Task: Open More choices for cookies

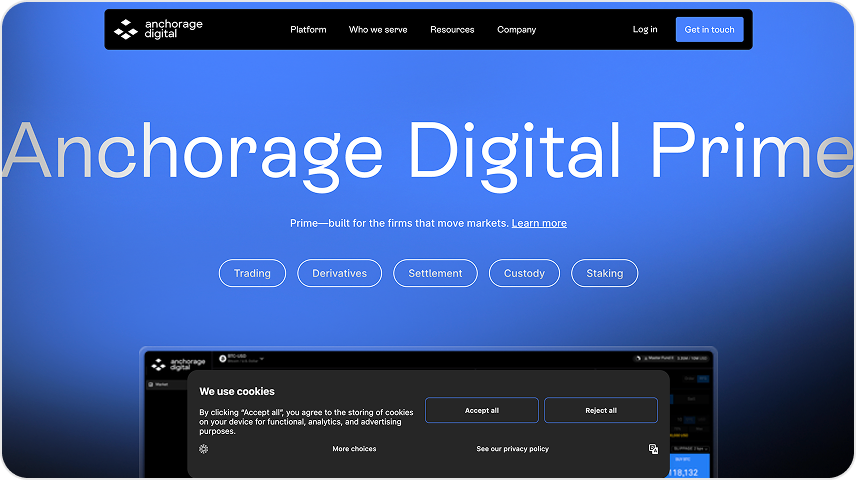Action: click(354, 449)
